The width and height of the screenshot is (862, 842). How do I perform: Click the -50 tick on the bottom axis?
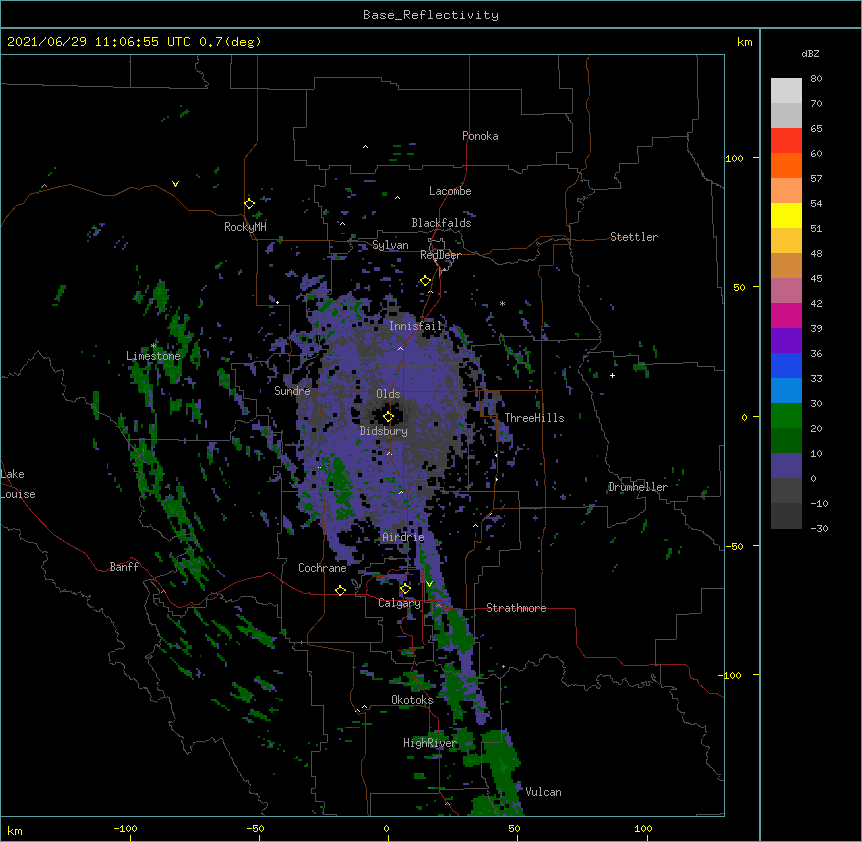(255, 828)
